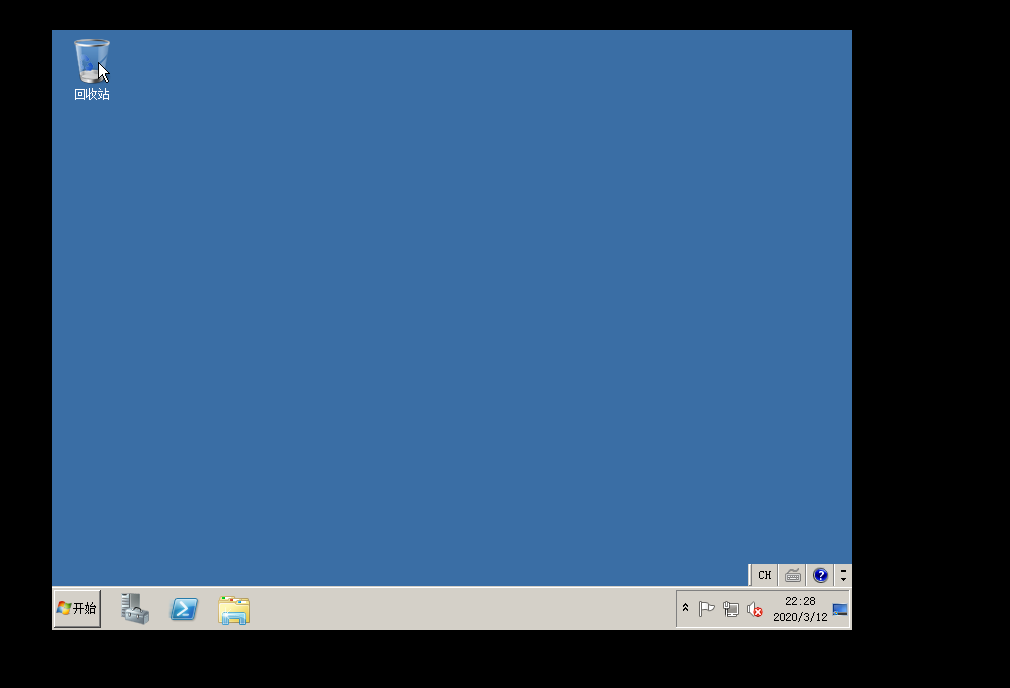Select the Recycle Bin (回收站) desktop icon
The height and width of the screenshot is (688, 1010).
click(x=91, y=70)
